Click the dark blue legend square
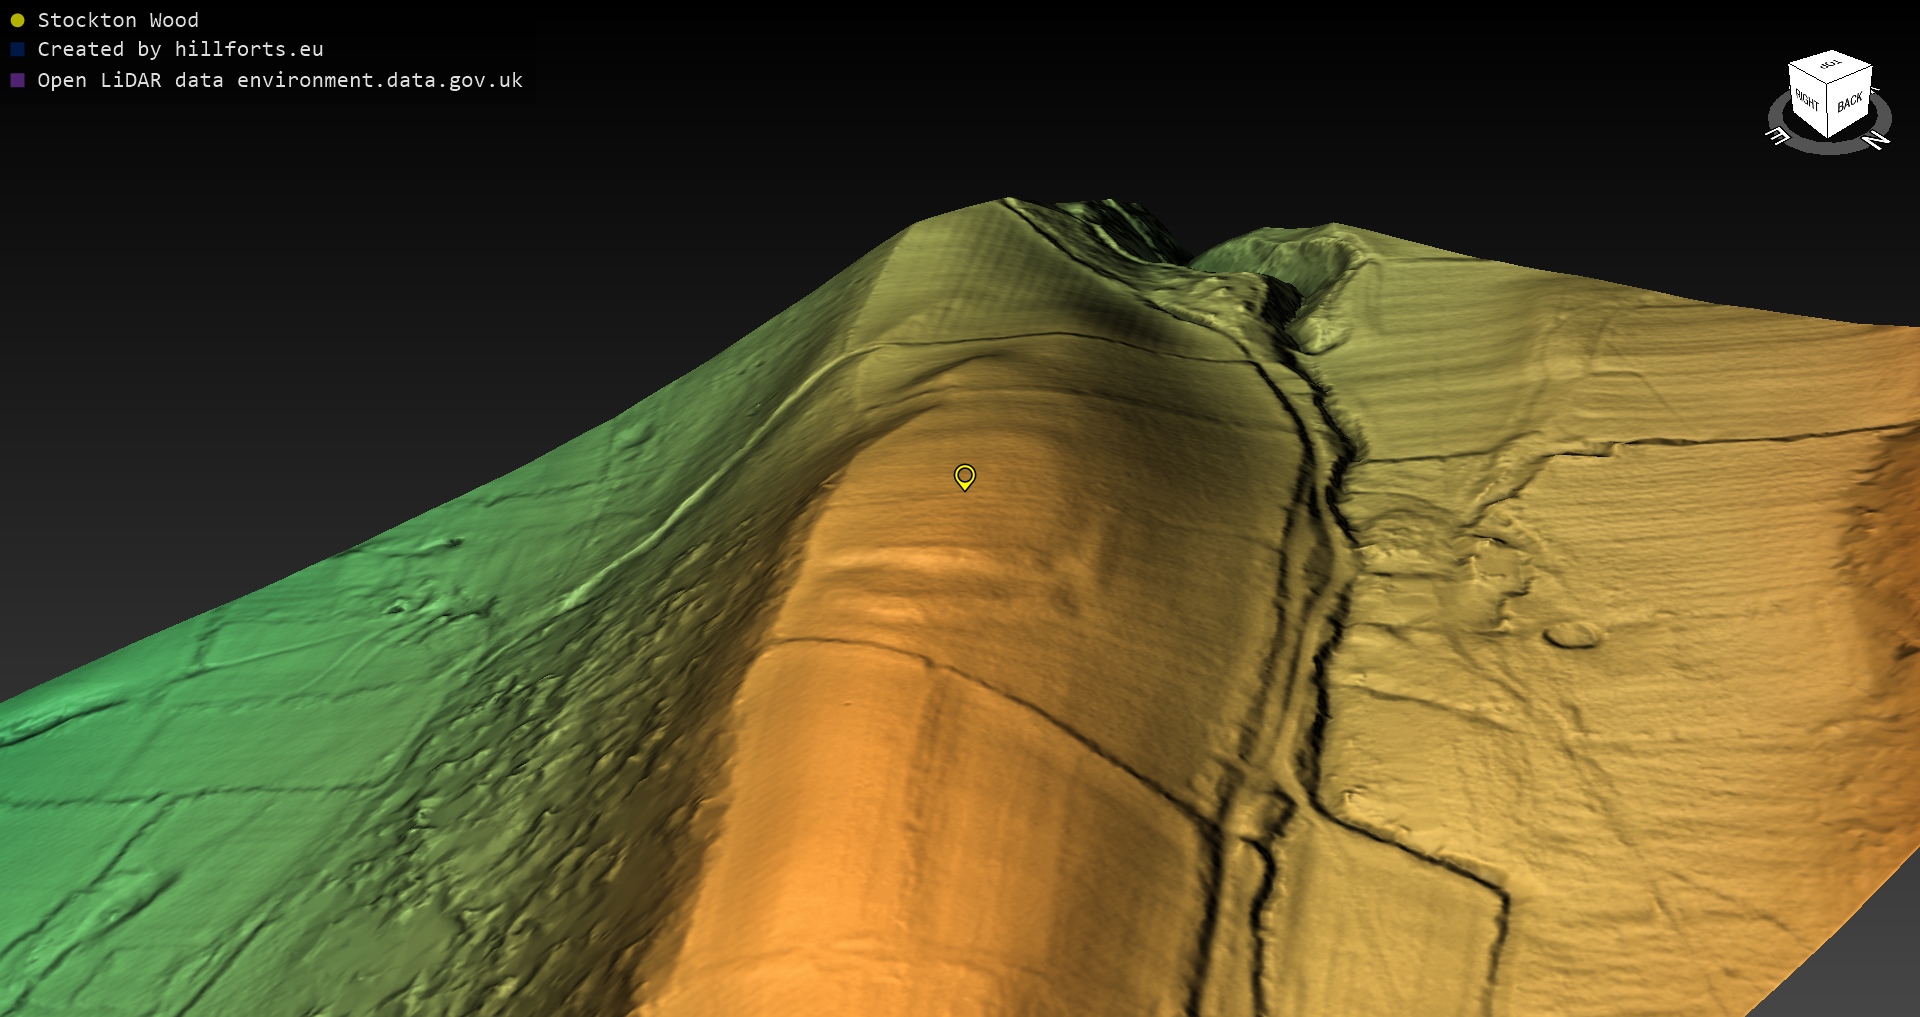Image resolution: width=1920 pixels, height=1017 pixels. tap(17, 49)
